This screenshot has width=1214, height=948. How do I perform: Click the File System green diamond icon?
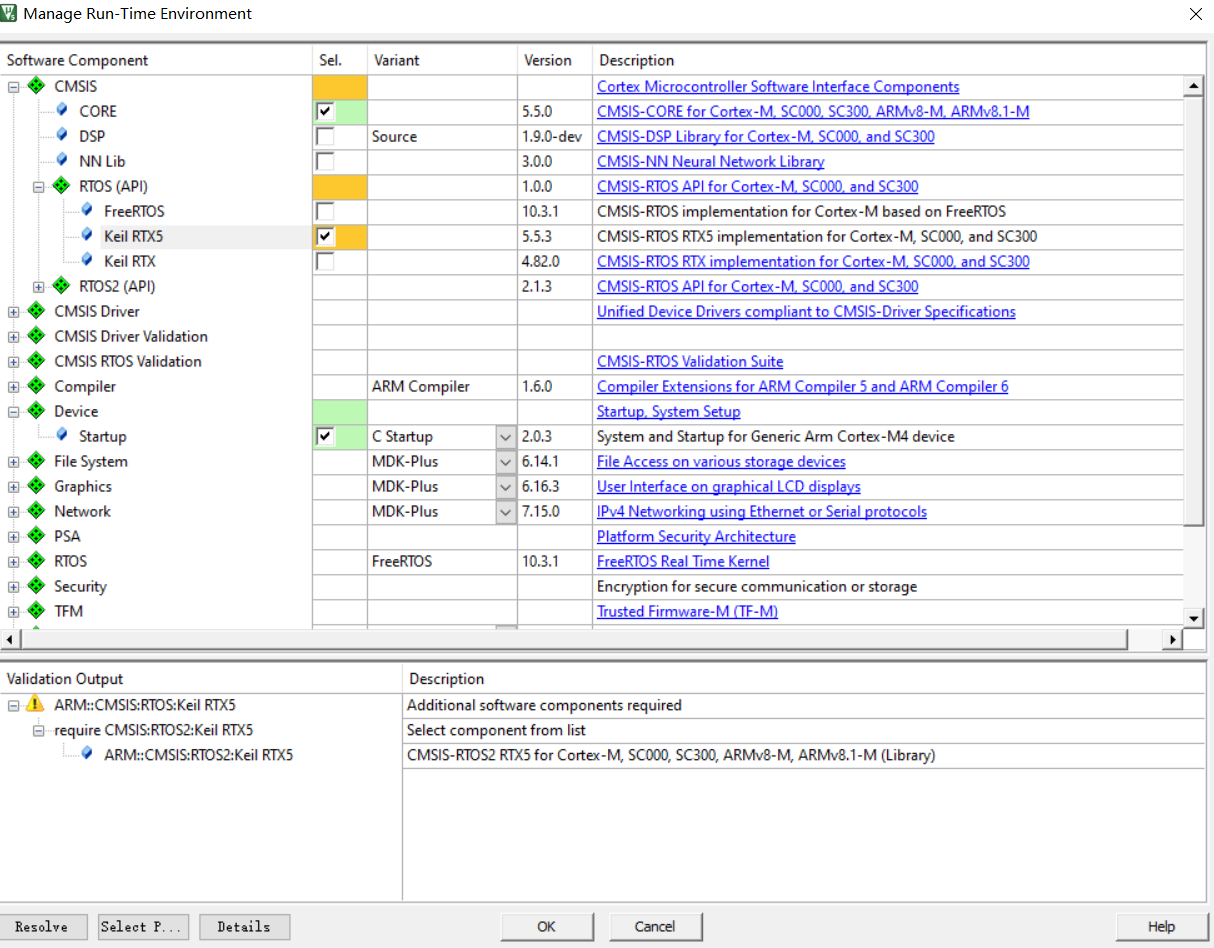(x=36, y=461)
